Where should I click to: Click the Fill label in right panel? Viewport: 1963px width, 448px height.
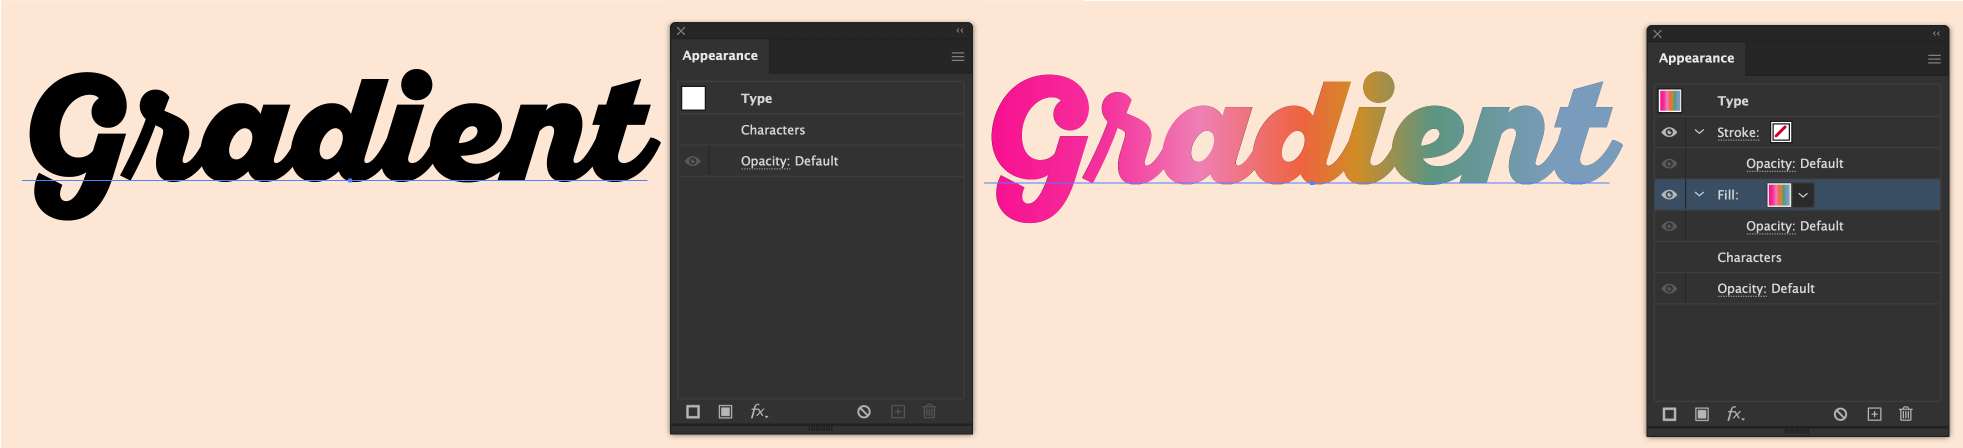tap(1728, 195)
